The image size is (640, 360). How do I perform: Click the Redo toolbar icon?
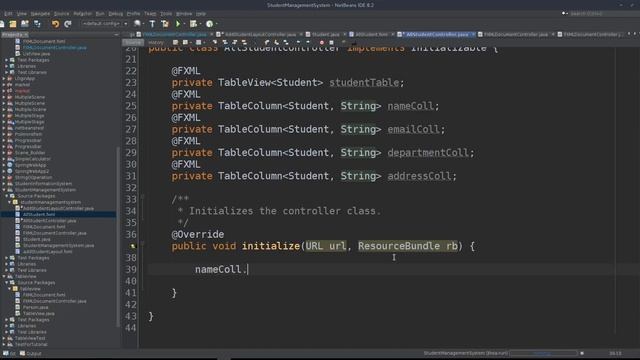(x=68, y=24)
